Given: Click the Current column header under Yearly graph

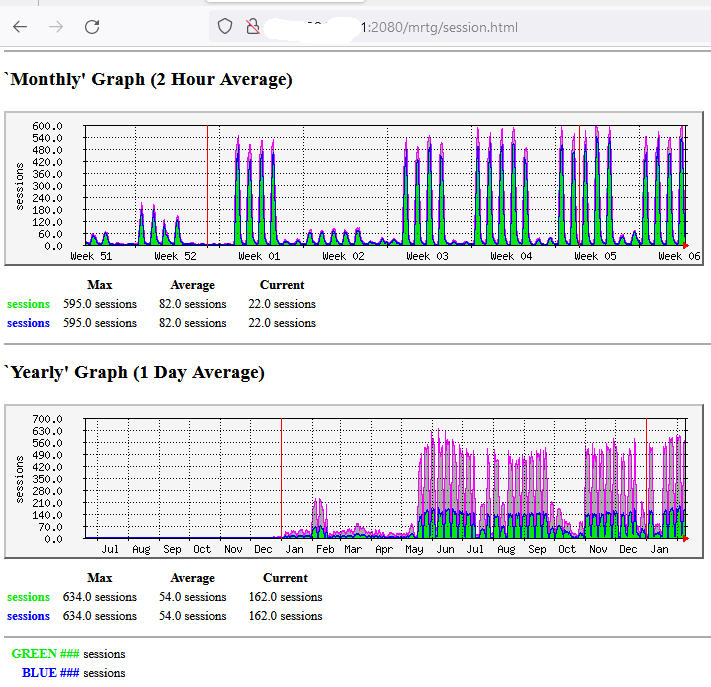Looking at the screenshot, I should point(285,578).
